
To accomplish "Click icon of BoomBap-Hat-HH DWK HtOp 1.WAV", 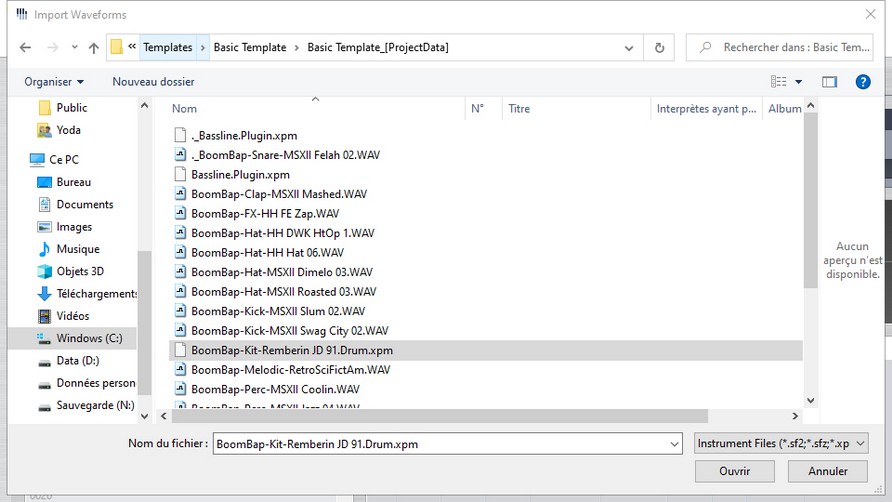I will (x=180, y=233).
